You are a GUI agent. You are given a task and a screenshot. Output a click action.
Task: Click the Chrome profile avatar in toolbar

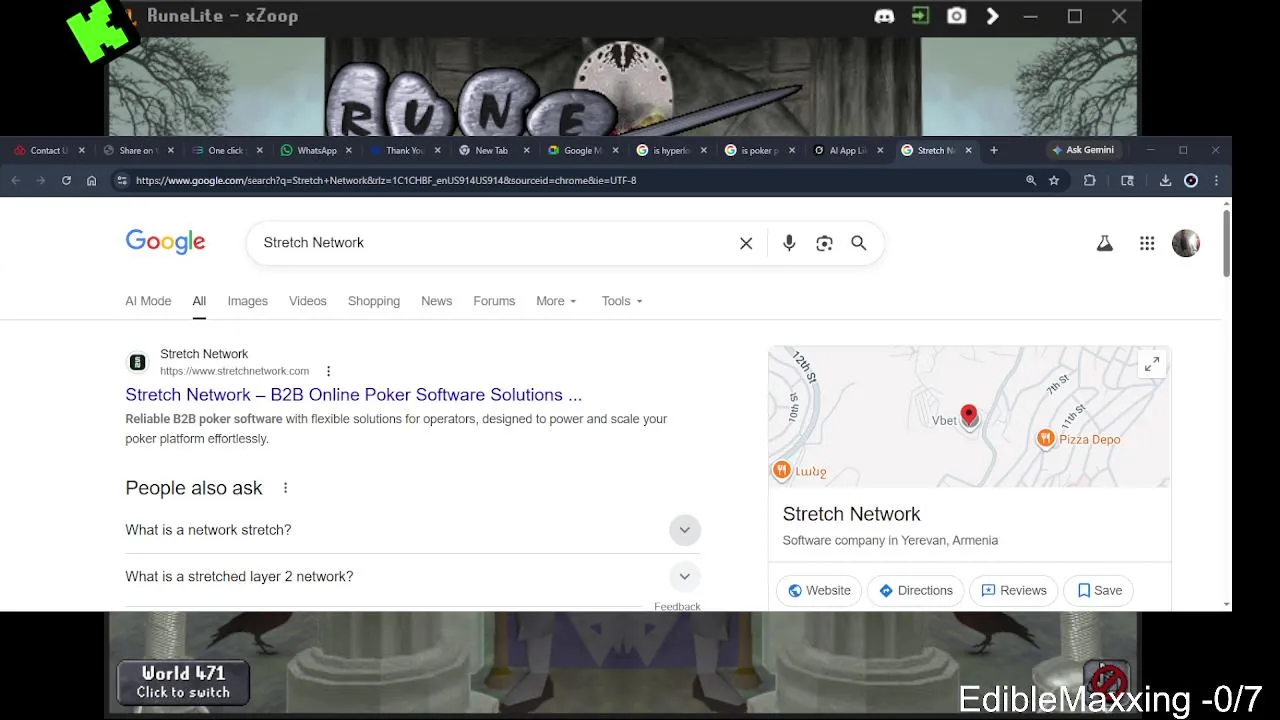(x=1191, y=181)
